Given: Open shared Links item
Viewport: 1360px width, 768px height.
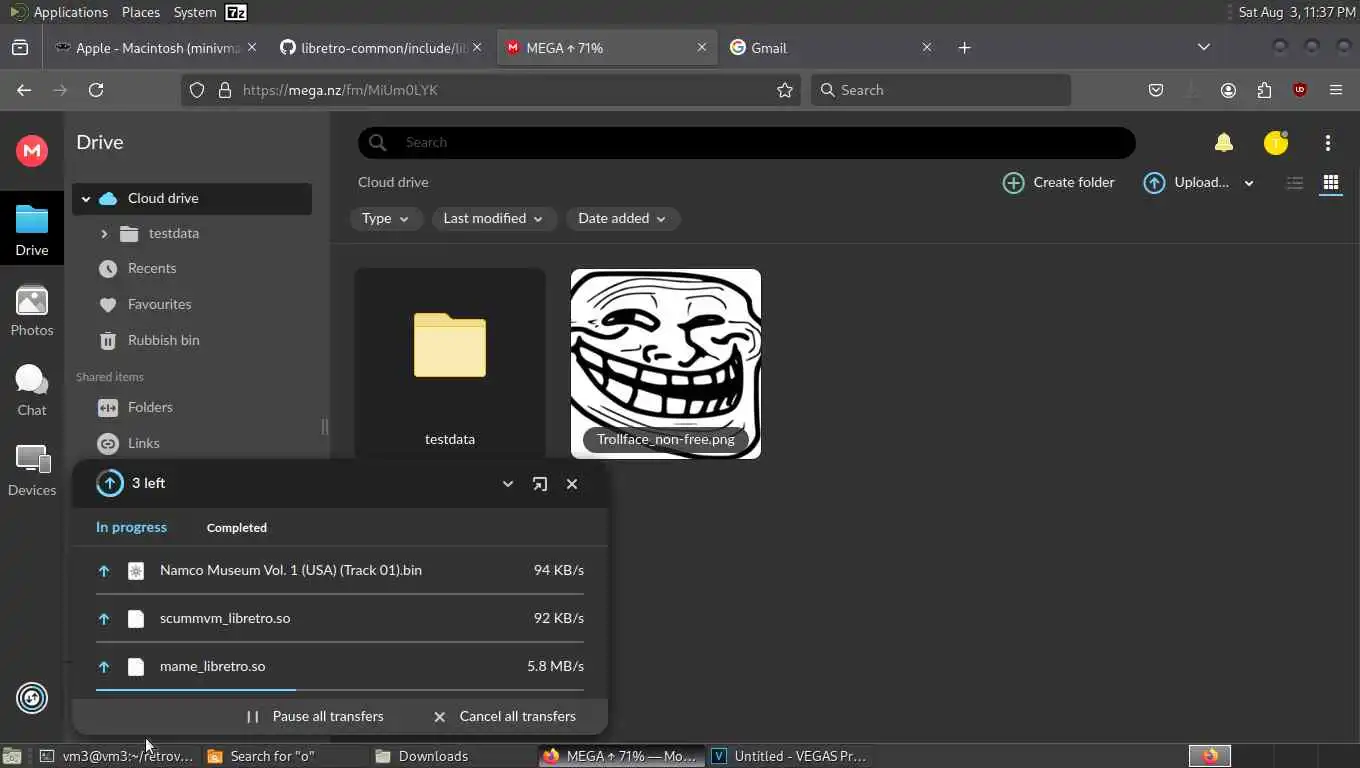Looking at the screenshot, I should (x=143, y=444).
